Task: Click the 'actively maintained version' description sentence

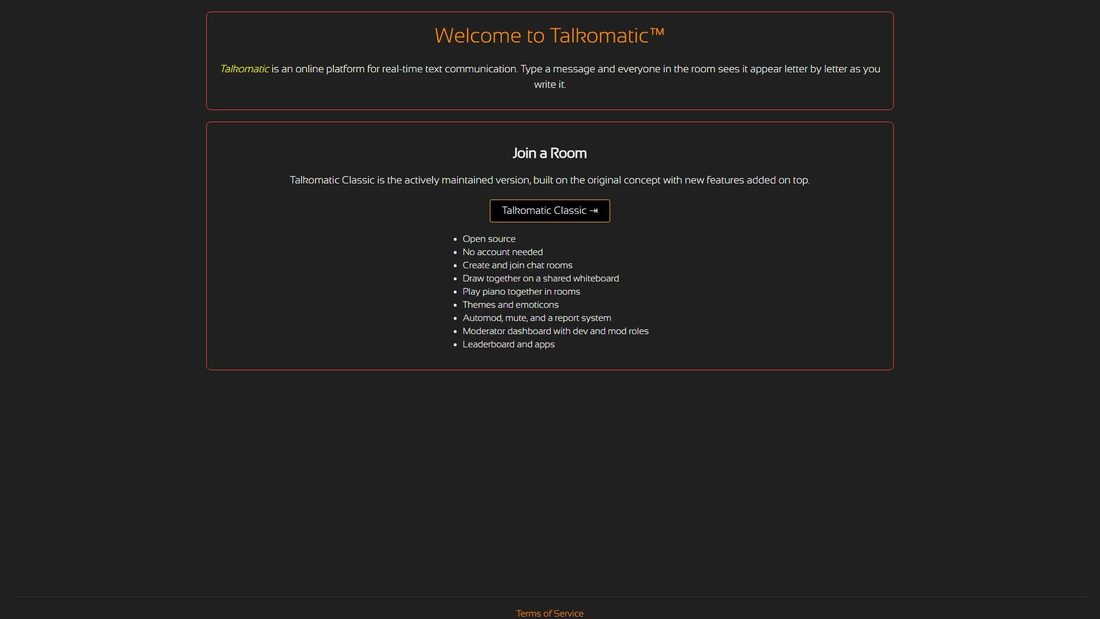Action: point(549,180)
